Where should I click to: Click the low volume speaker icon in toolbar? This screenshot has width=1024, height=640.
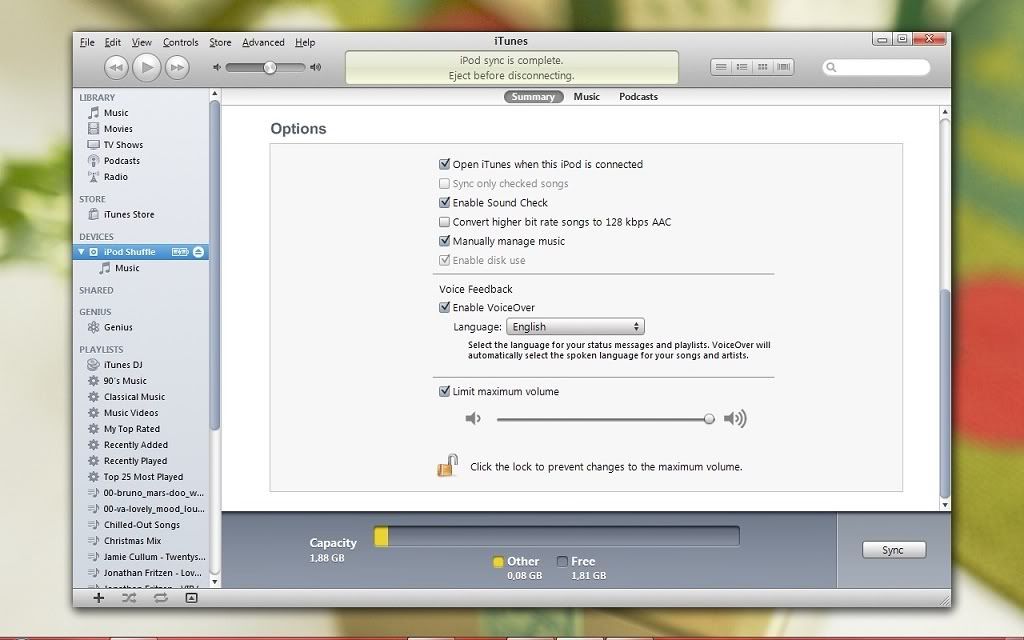(217, 67)
